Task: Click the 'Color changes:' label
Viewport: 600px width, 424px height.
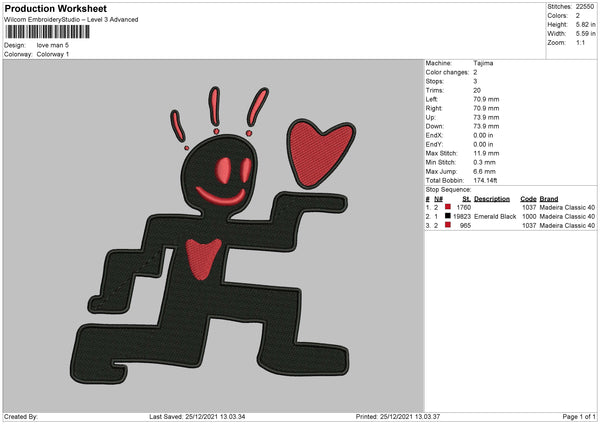Action: (x=447, y=72)
